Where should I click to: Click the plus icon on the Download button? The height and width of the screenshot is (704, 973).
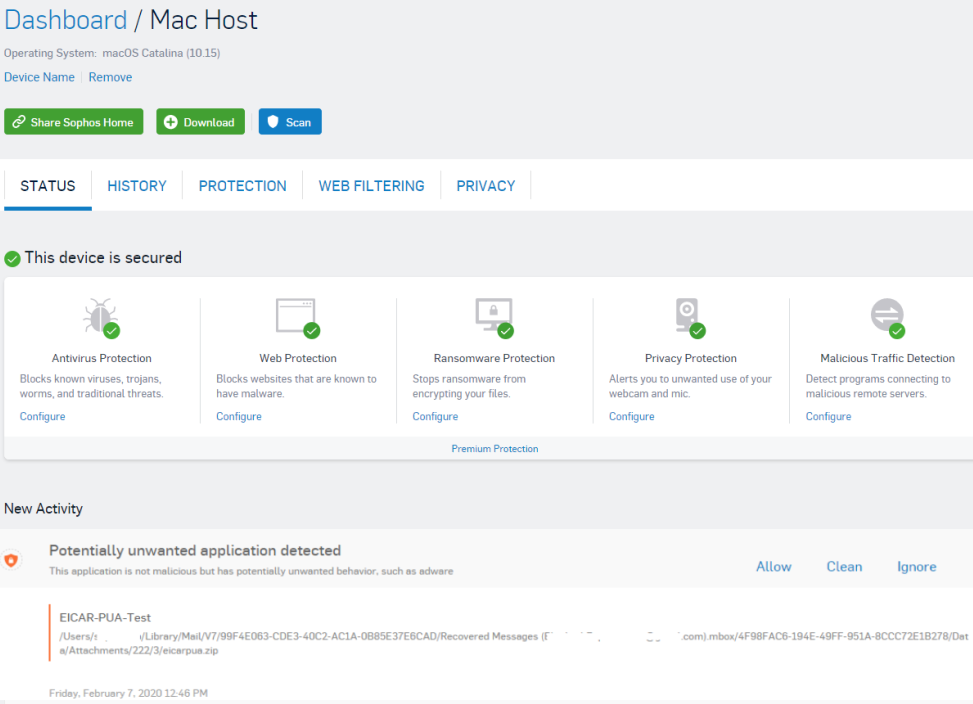[x=171, y=121]
